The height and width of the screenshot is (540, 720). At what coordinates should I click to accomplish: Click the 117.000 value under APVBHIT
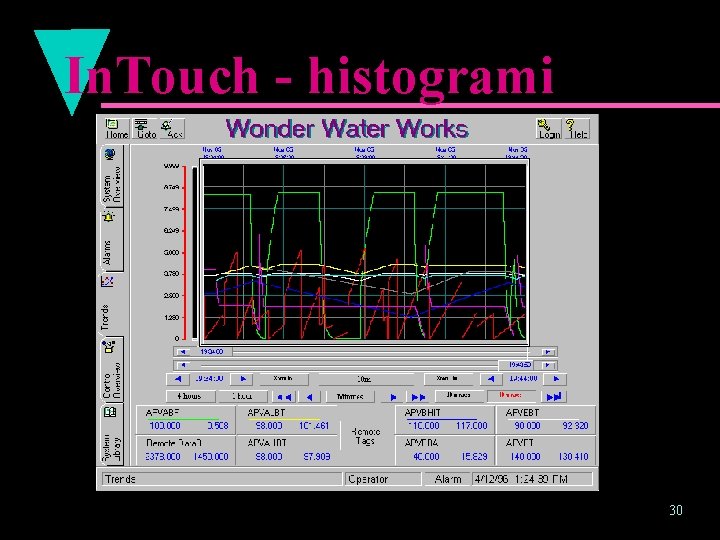[x=472, y=426]
